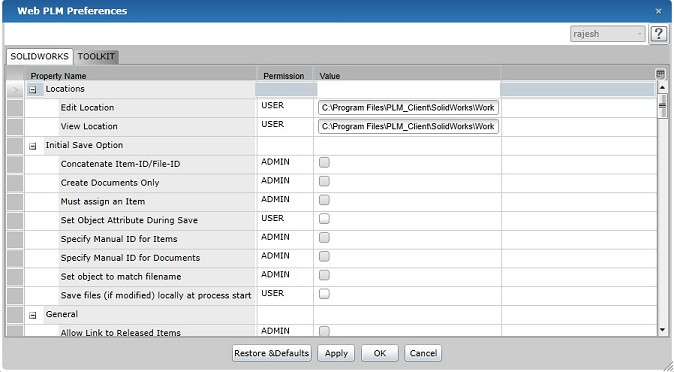Click the scrollbar down arrow
The width and height of the screenshot is (674, 372).
pyautogui.click(x=662, y=330)
